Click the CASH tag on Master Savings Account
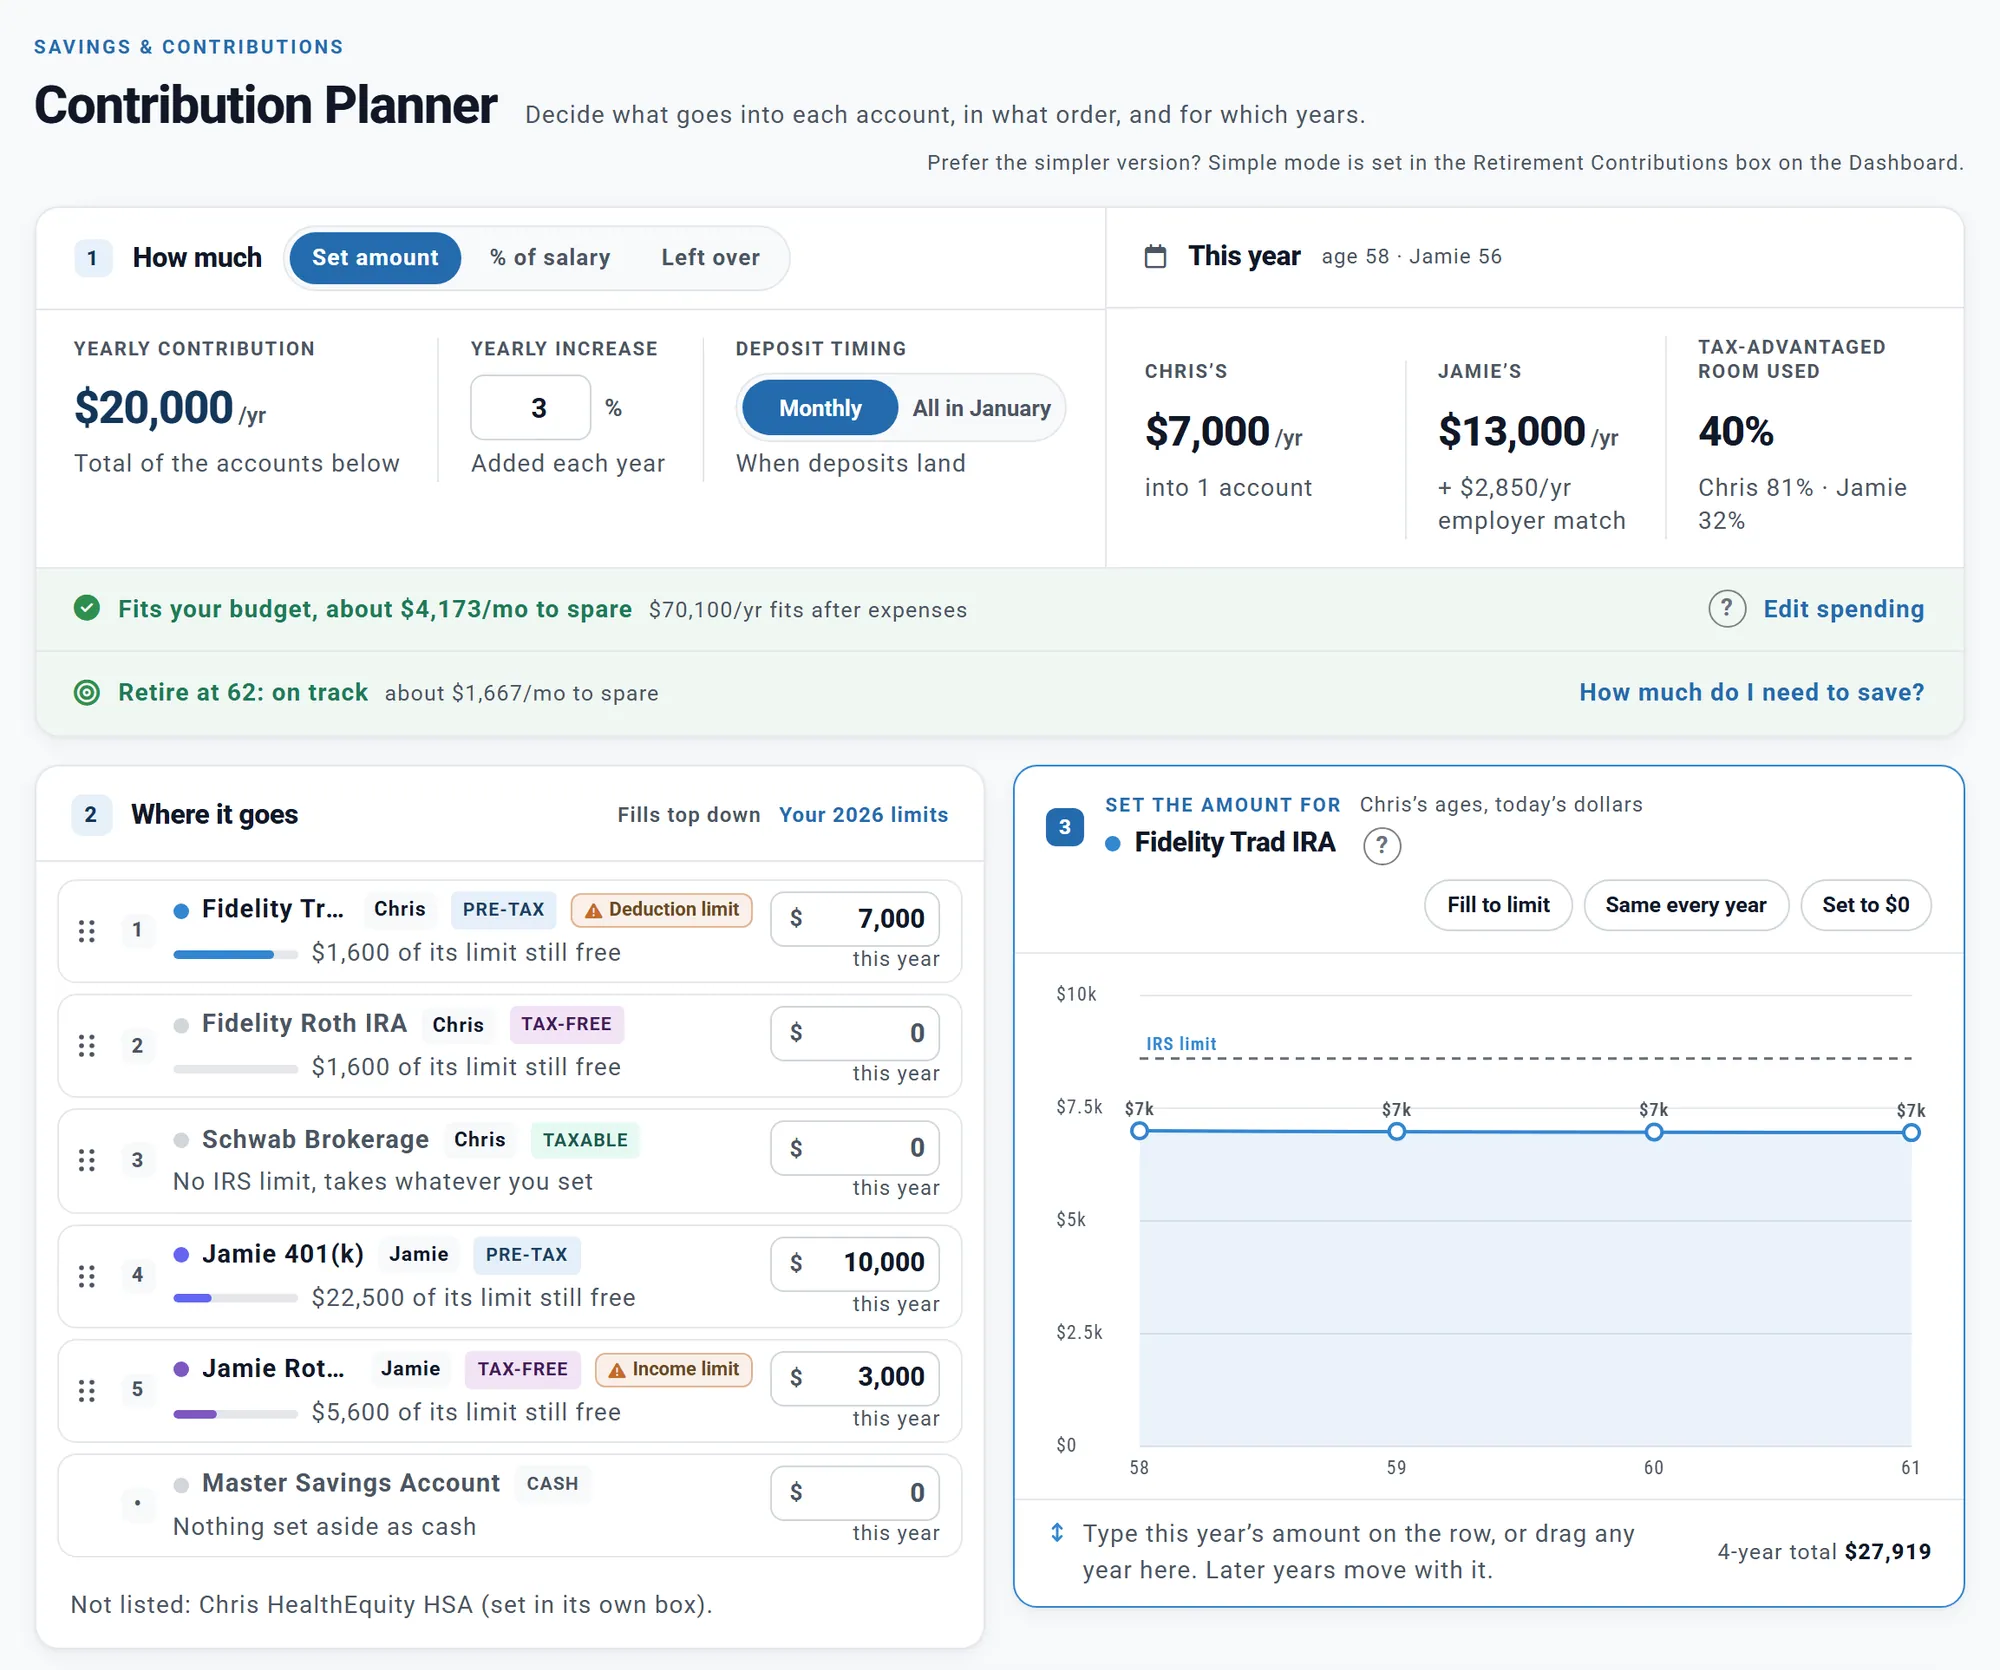 click(x=552, y=1484)
